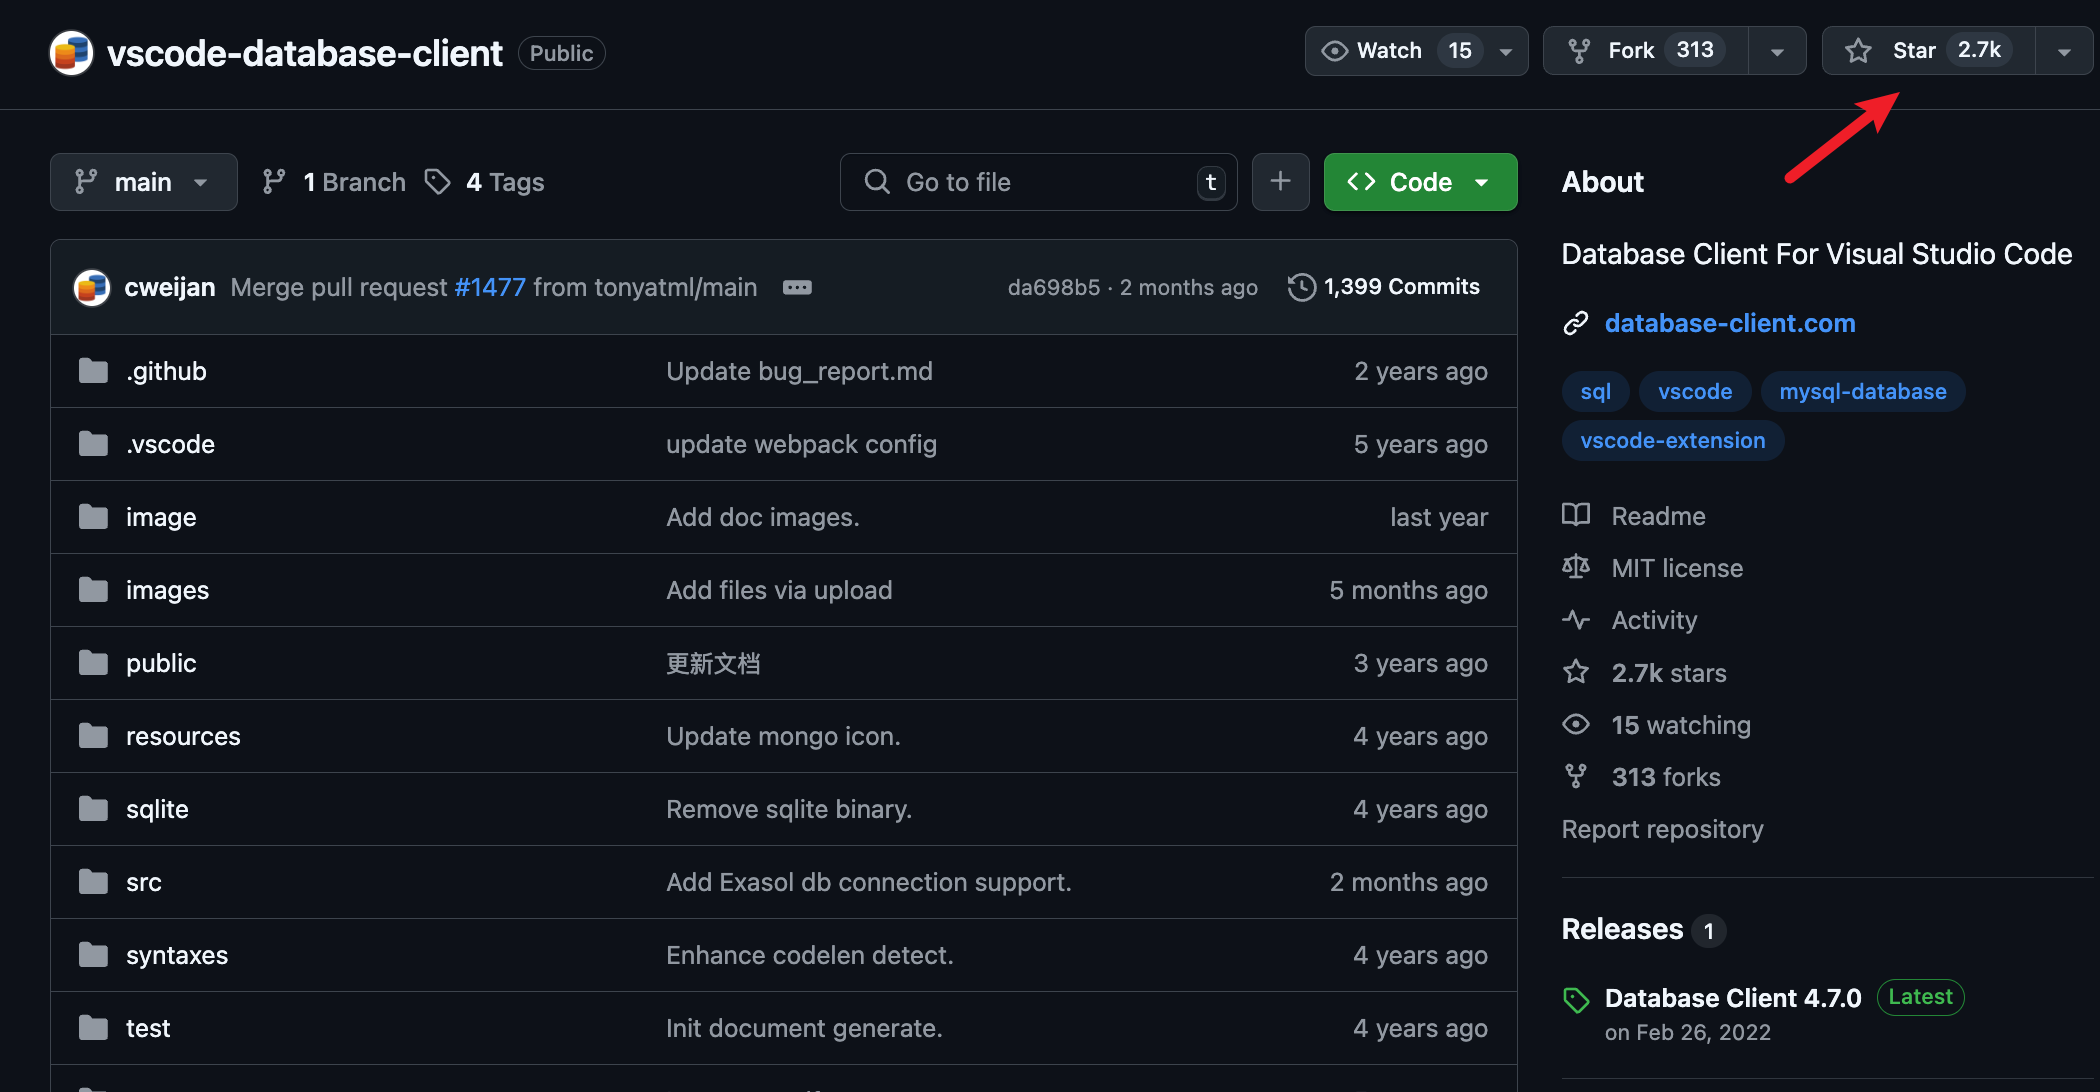Screen dimensions: 2100x1092
Task: Click the history clock icon by Commits
Action: click(1301, 287)
